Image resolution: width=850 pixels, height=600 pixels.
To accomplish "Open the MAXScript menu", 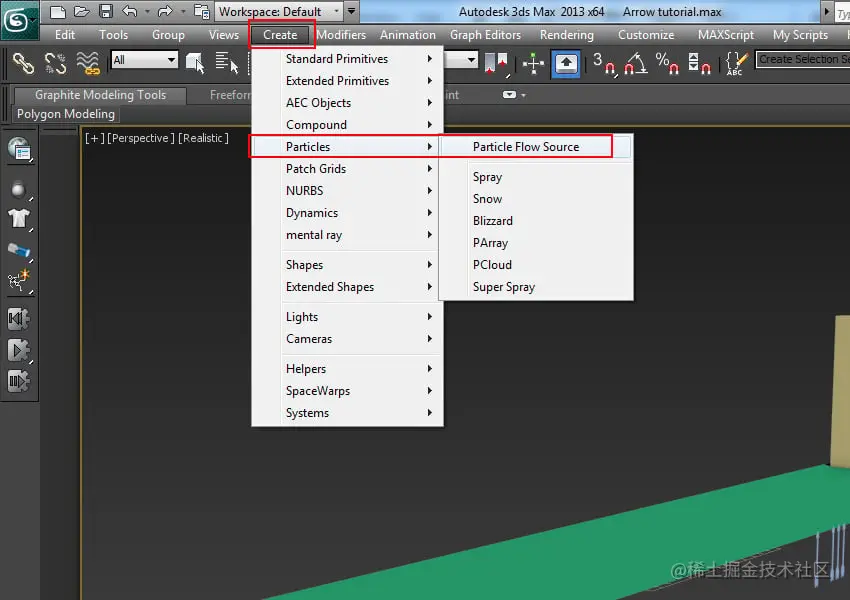I will (x=725, y=35).
